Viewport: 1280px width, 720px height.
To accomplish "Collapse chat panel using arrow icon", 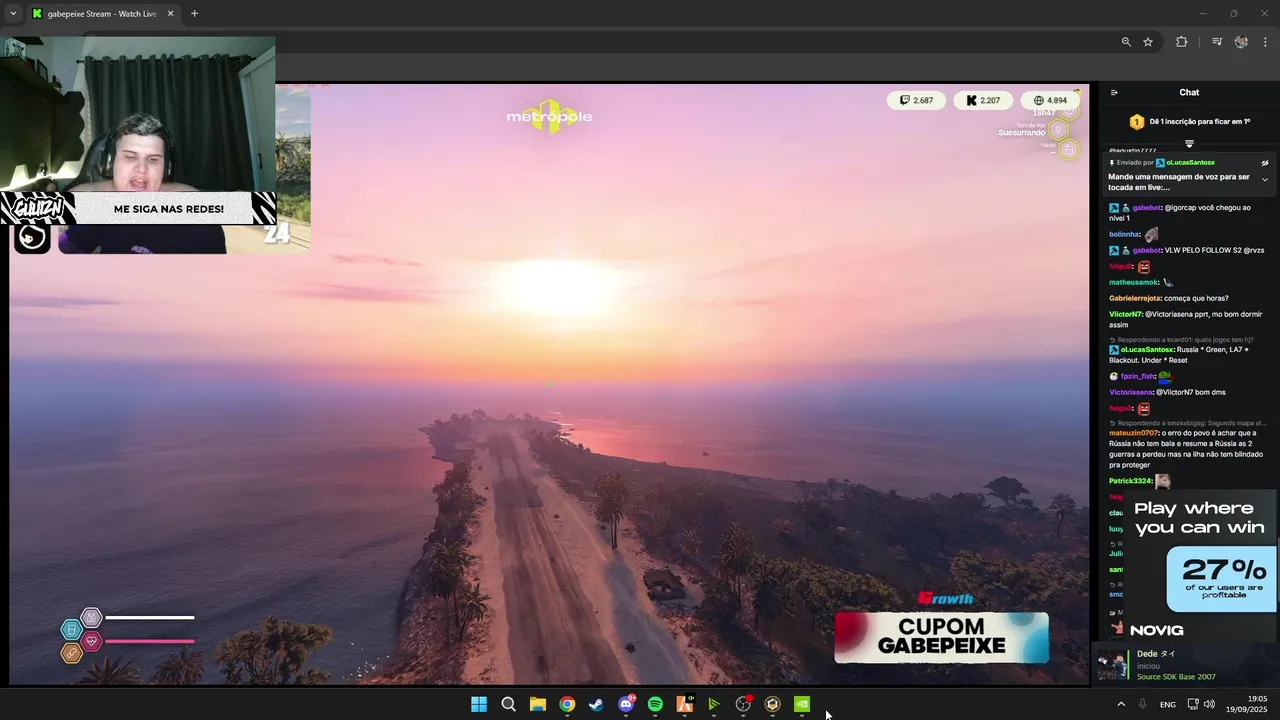I will coord(1114,92).
